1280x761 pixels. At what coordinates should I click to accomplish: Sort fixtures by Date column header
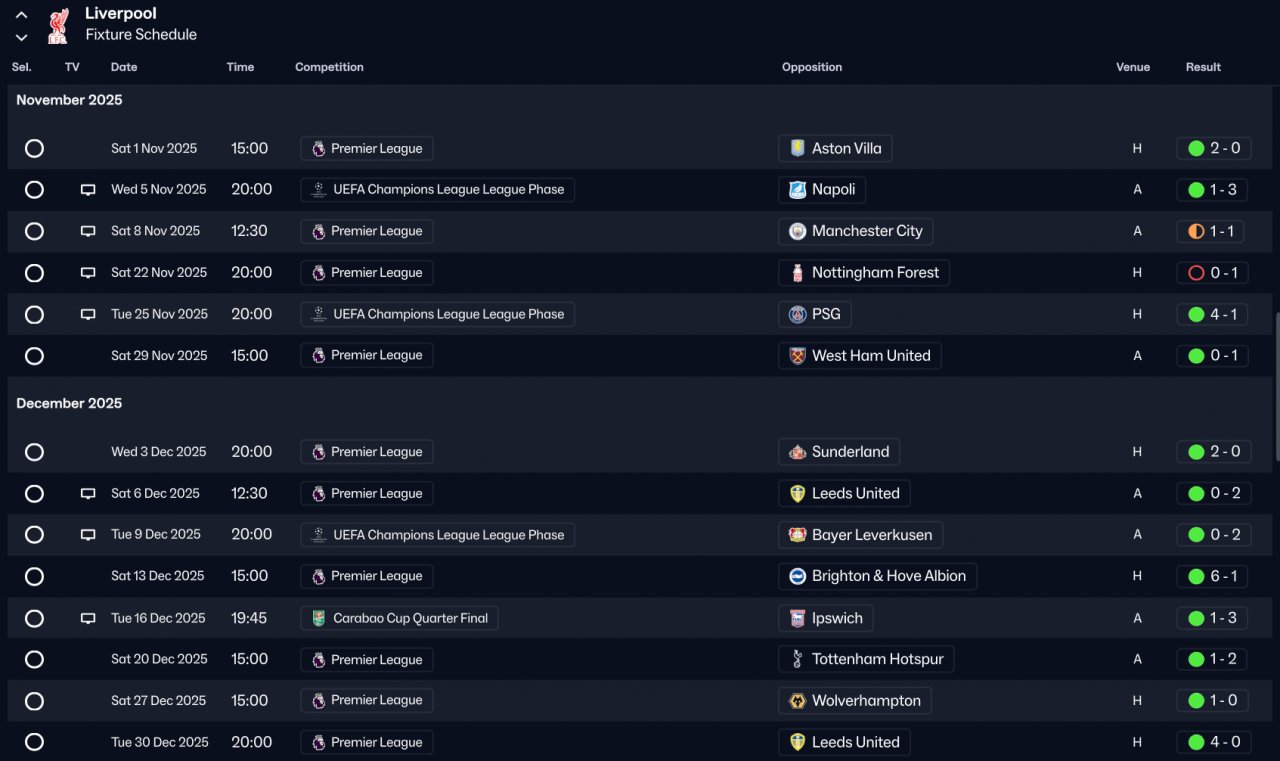coord(124,67)
